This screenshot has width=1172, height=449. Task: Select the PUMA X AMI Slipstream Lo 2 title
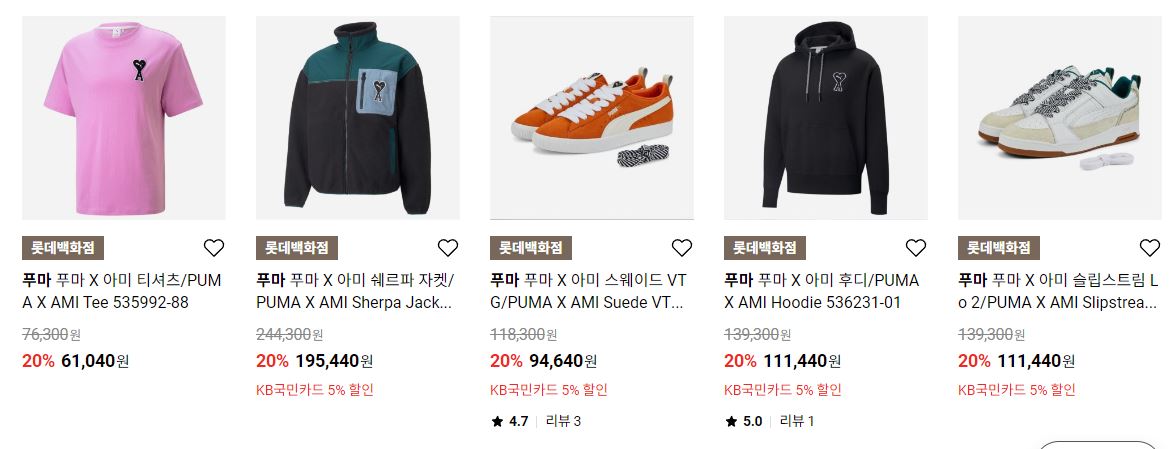coord(1058,291)
